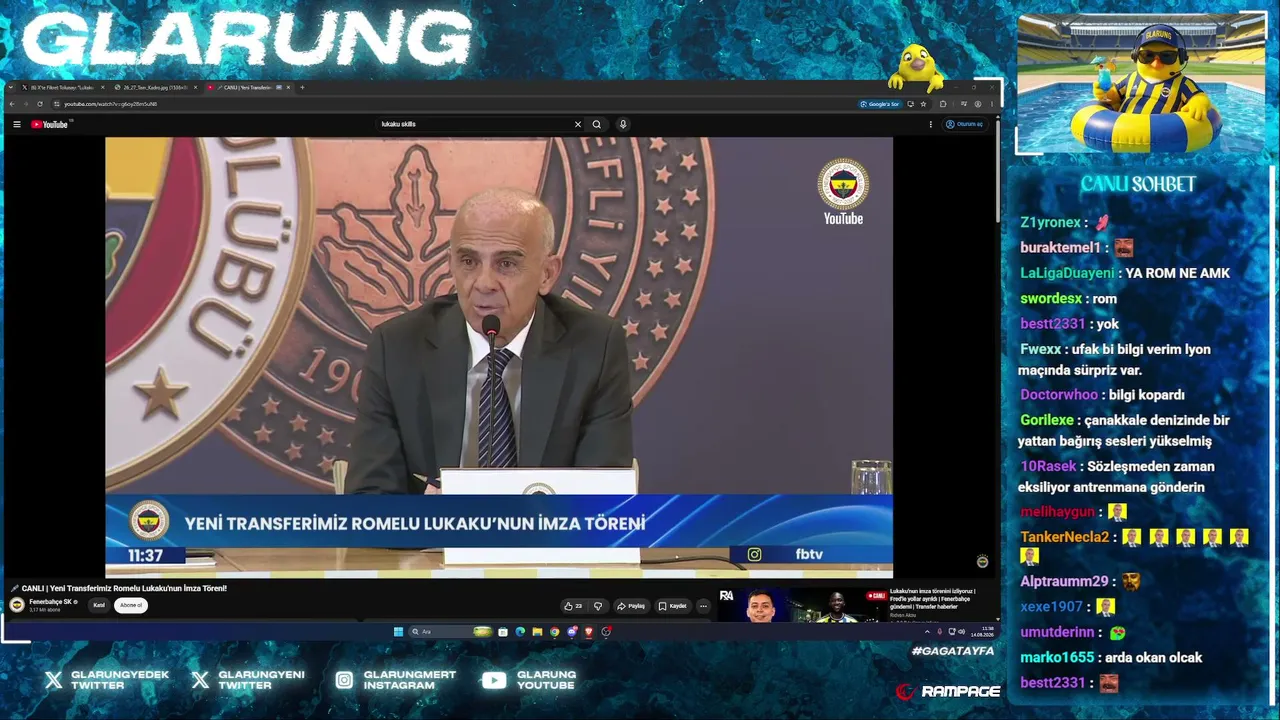This screenshot has width=1280, height=720.
Task: Open the taskbar clock and date
Action: 982,632
